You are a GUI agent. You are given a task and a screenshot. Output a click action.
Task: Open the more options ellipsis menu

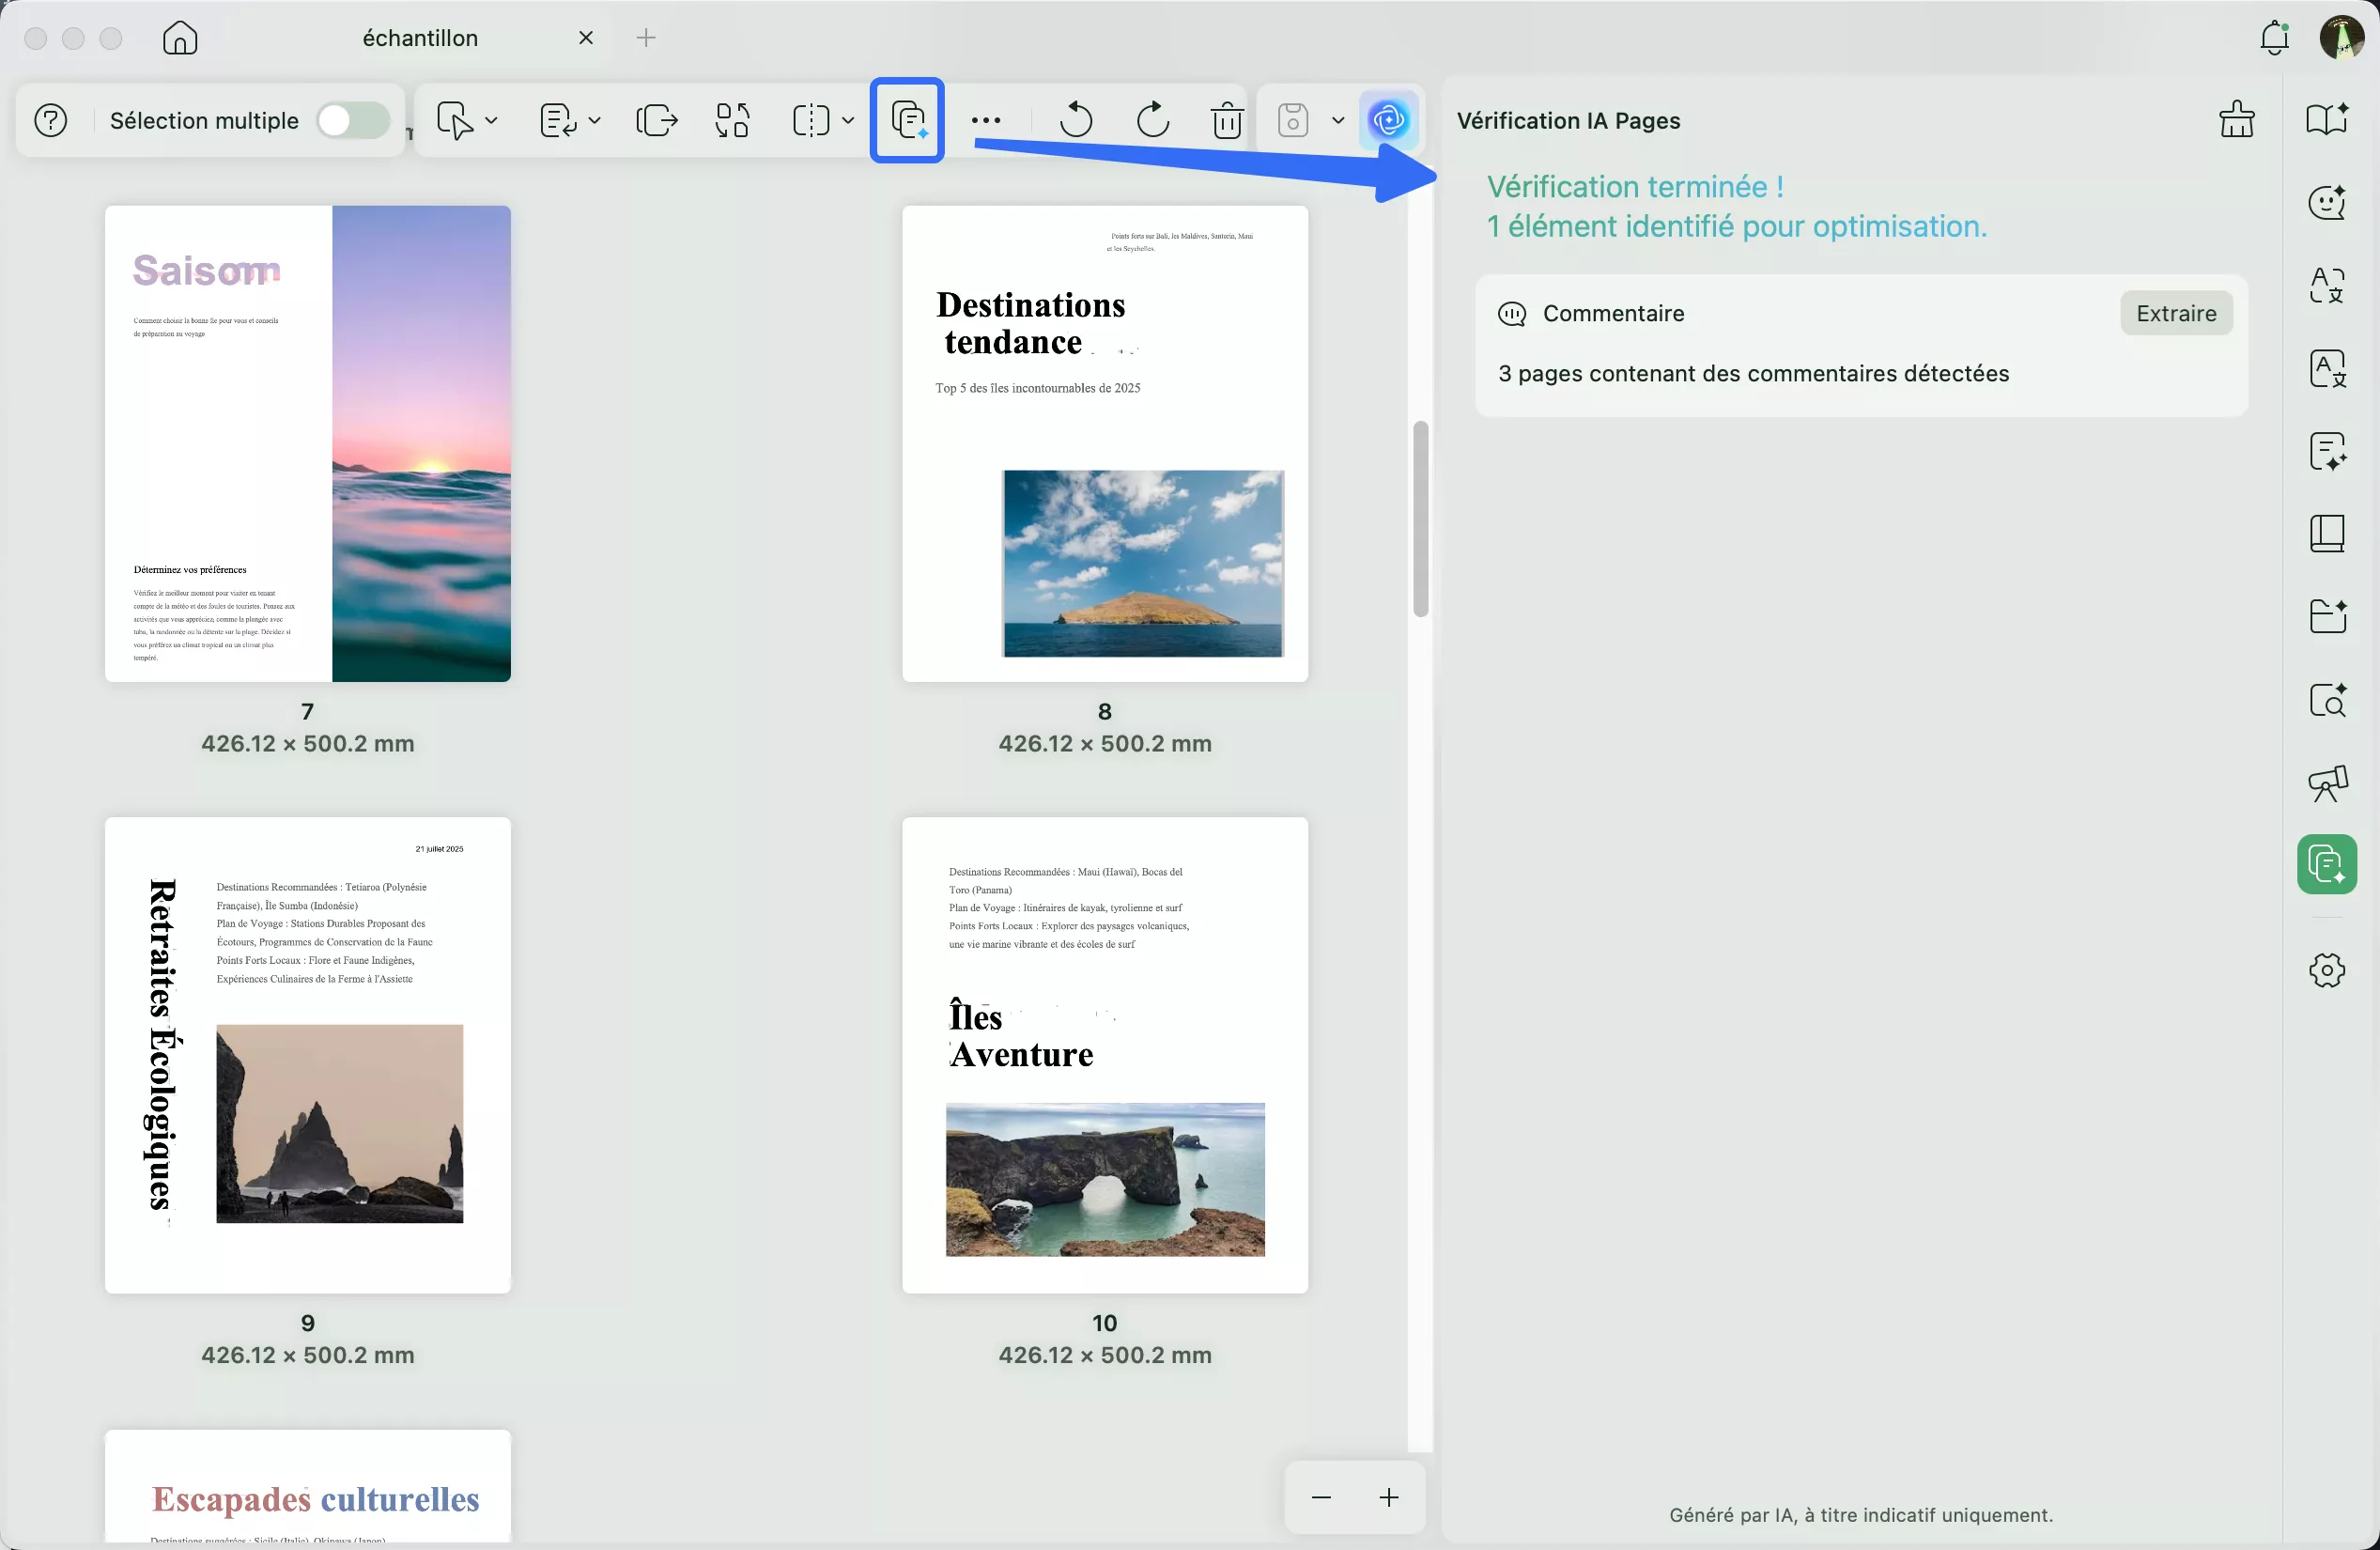tap(986, 120)
